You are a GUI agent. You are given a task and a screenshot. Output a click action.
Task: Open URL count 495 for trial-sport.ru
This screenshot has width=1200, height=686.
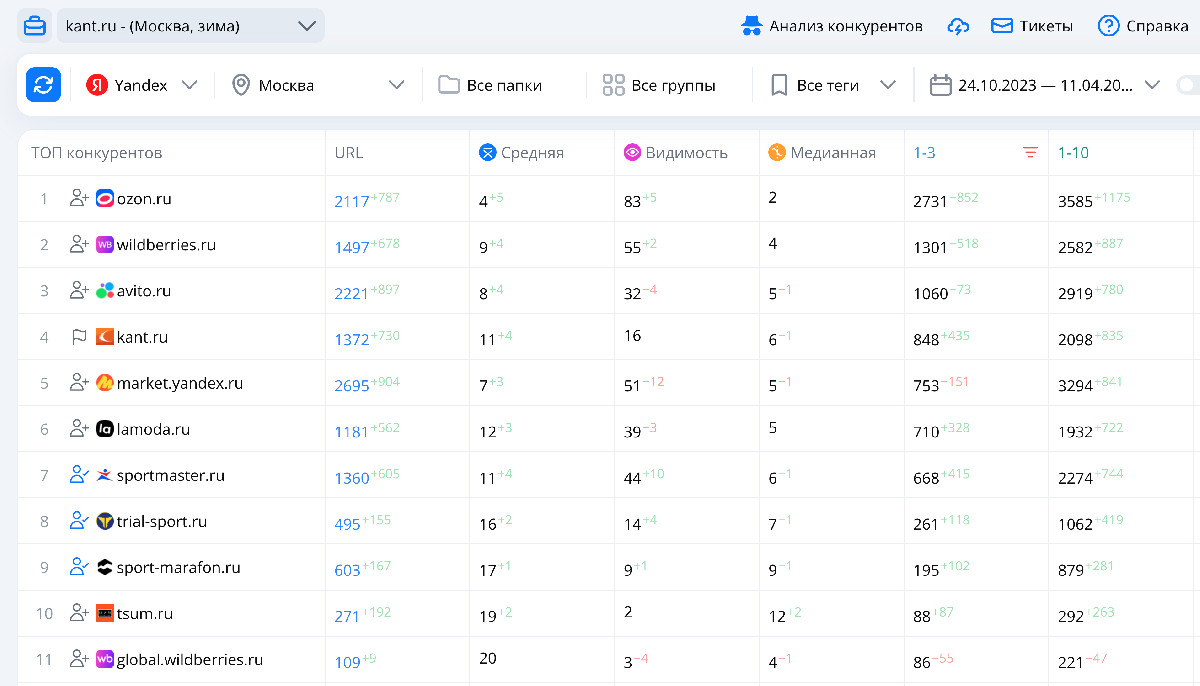[x=347, y=524]
